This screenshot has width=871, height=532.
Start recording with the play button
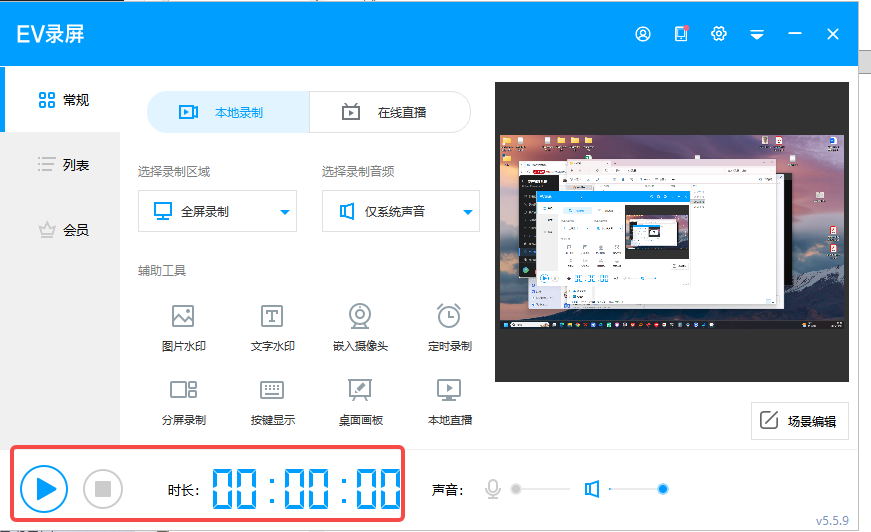pyautogui.click(x=44, y=489)
